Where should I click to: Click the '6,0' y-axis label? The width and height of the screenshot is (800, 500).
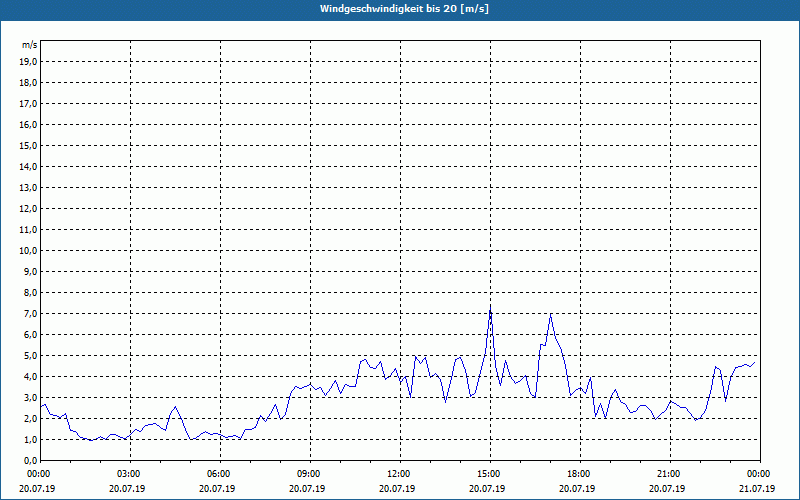[30, 335]
